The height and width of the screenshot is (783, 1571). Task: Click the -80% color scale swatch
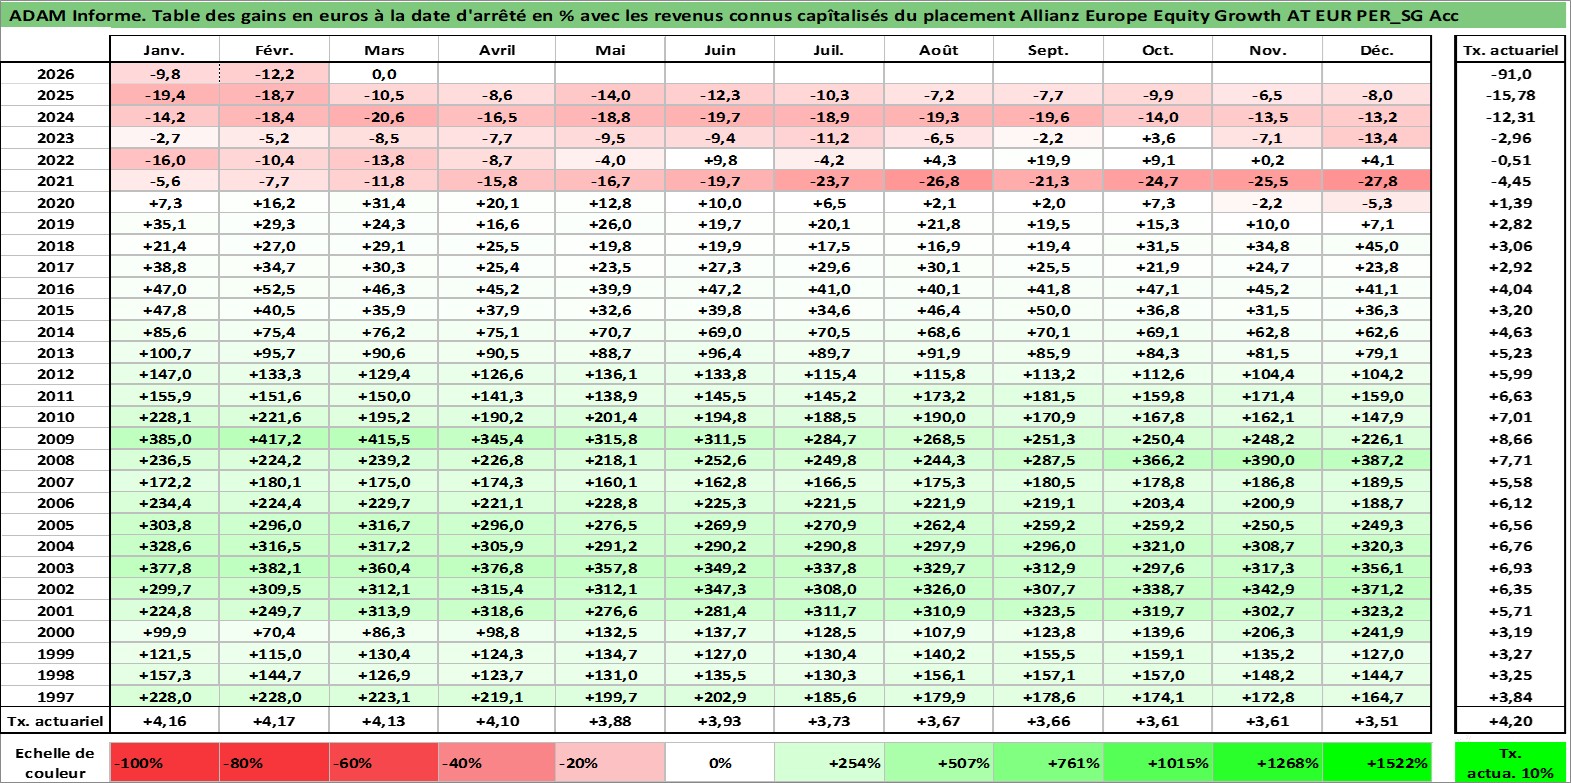click(274, 762)
